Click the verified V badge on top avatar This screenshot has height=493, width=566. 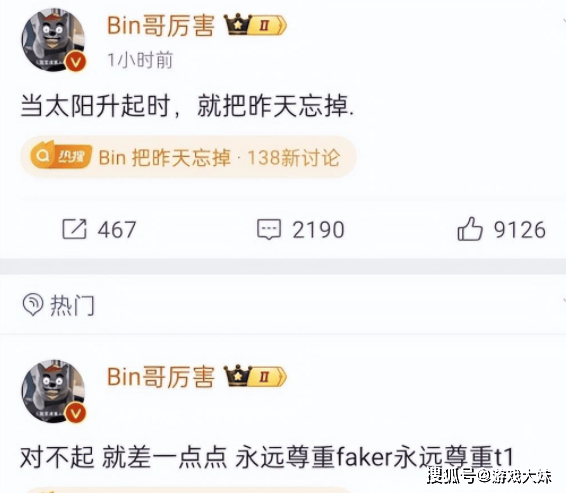(75, 62)
